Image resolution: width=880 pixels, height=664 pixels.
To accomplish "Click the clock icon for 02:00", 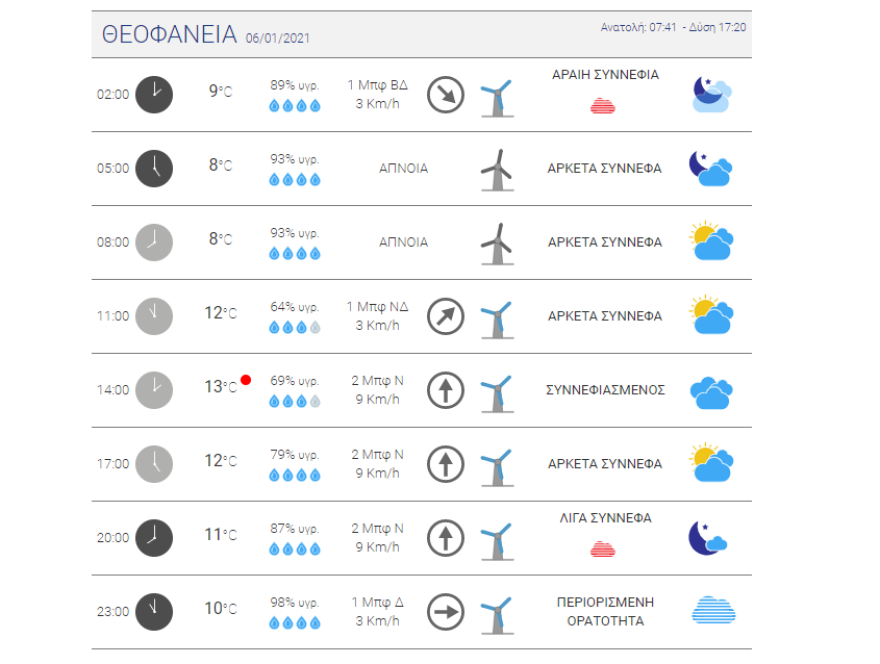I will tap(154, 94).
